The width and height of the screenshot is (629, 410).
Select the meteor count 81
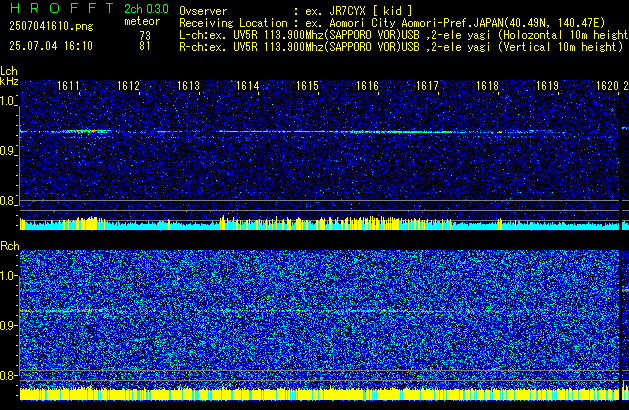[145, 46]
